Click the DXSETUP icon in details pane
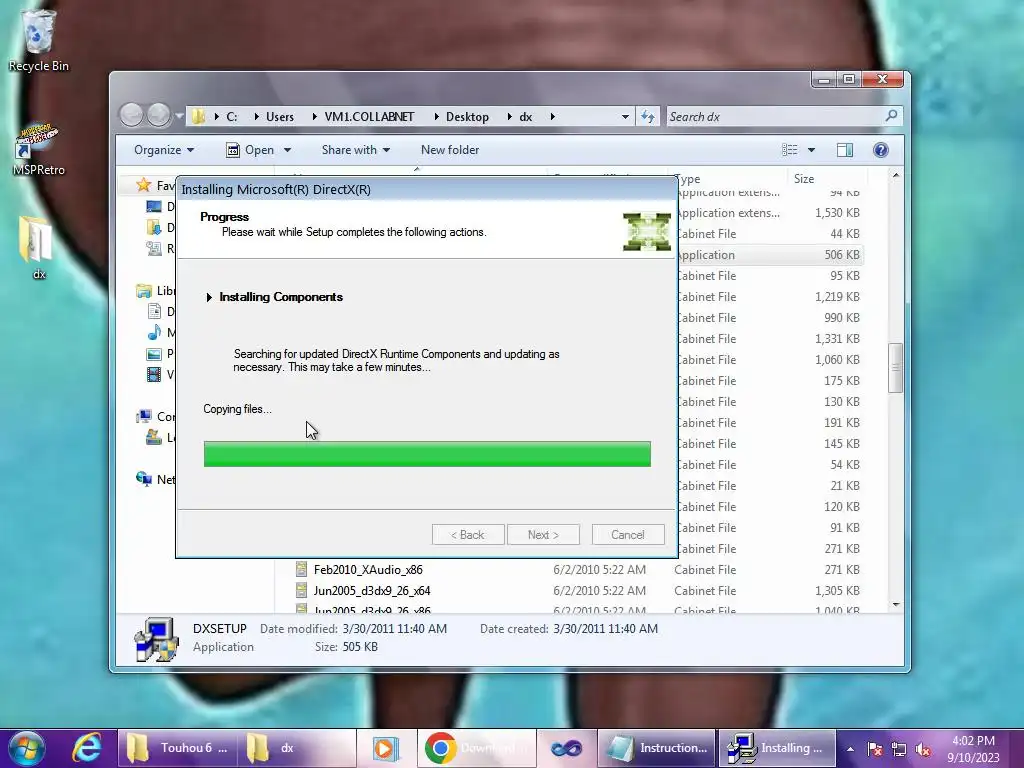The image size is (1024, 768). pyautogui.click(x=156, y=639)
